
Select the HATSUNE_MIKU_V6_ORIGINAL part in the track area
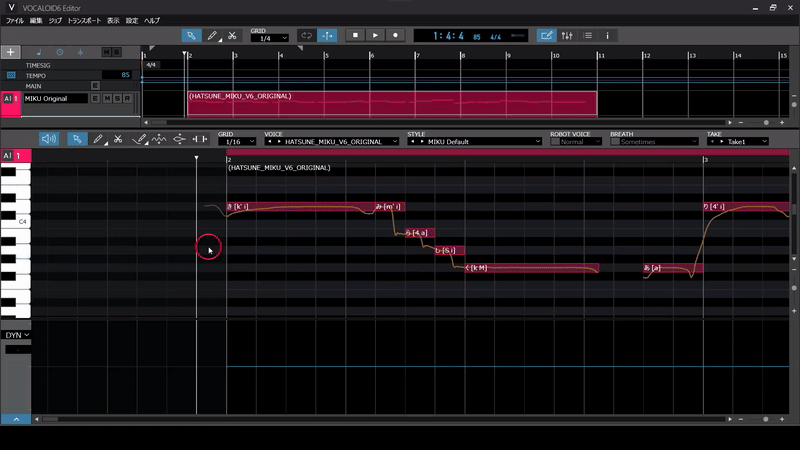tap(392, 104)
